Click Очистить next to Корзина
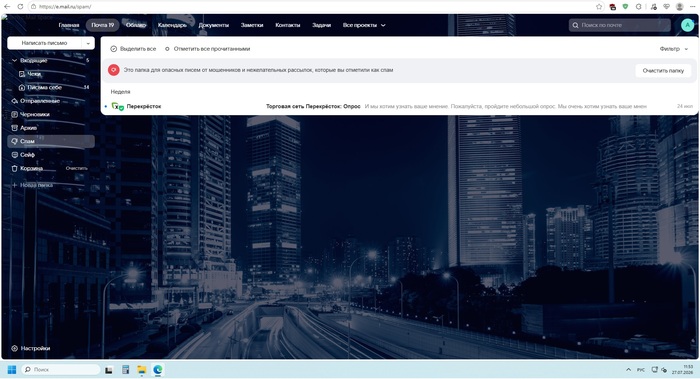Screen dimensions: 700x379 pyautogui.click(x=76, y=168)
